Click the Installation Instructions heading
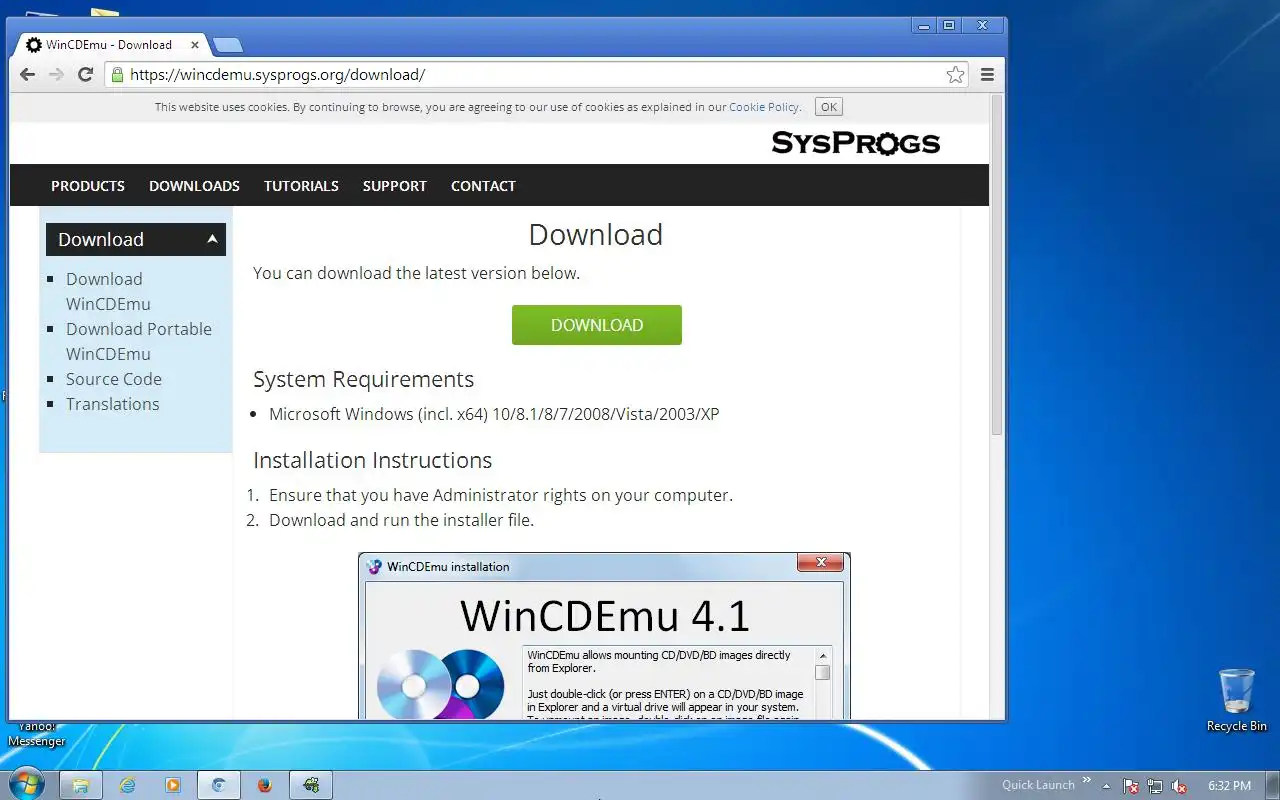The height and width of the screenshot is (800, 1280). (x=372, y=460)
